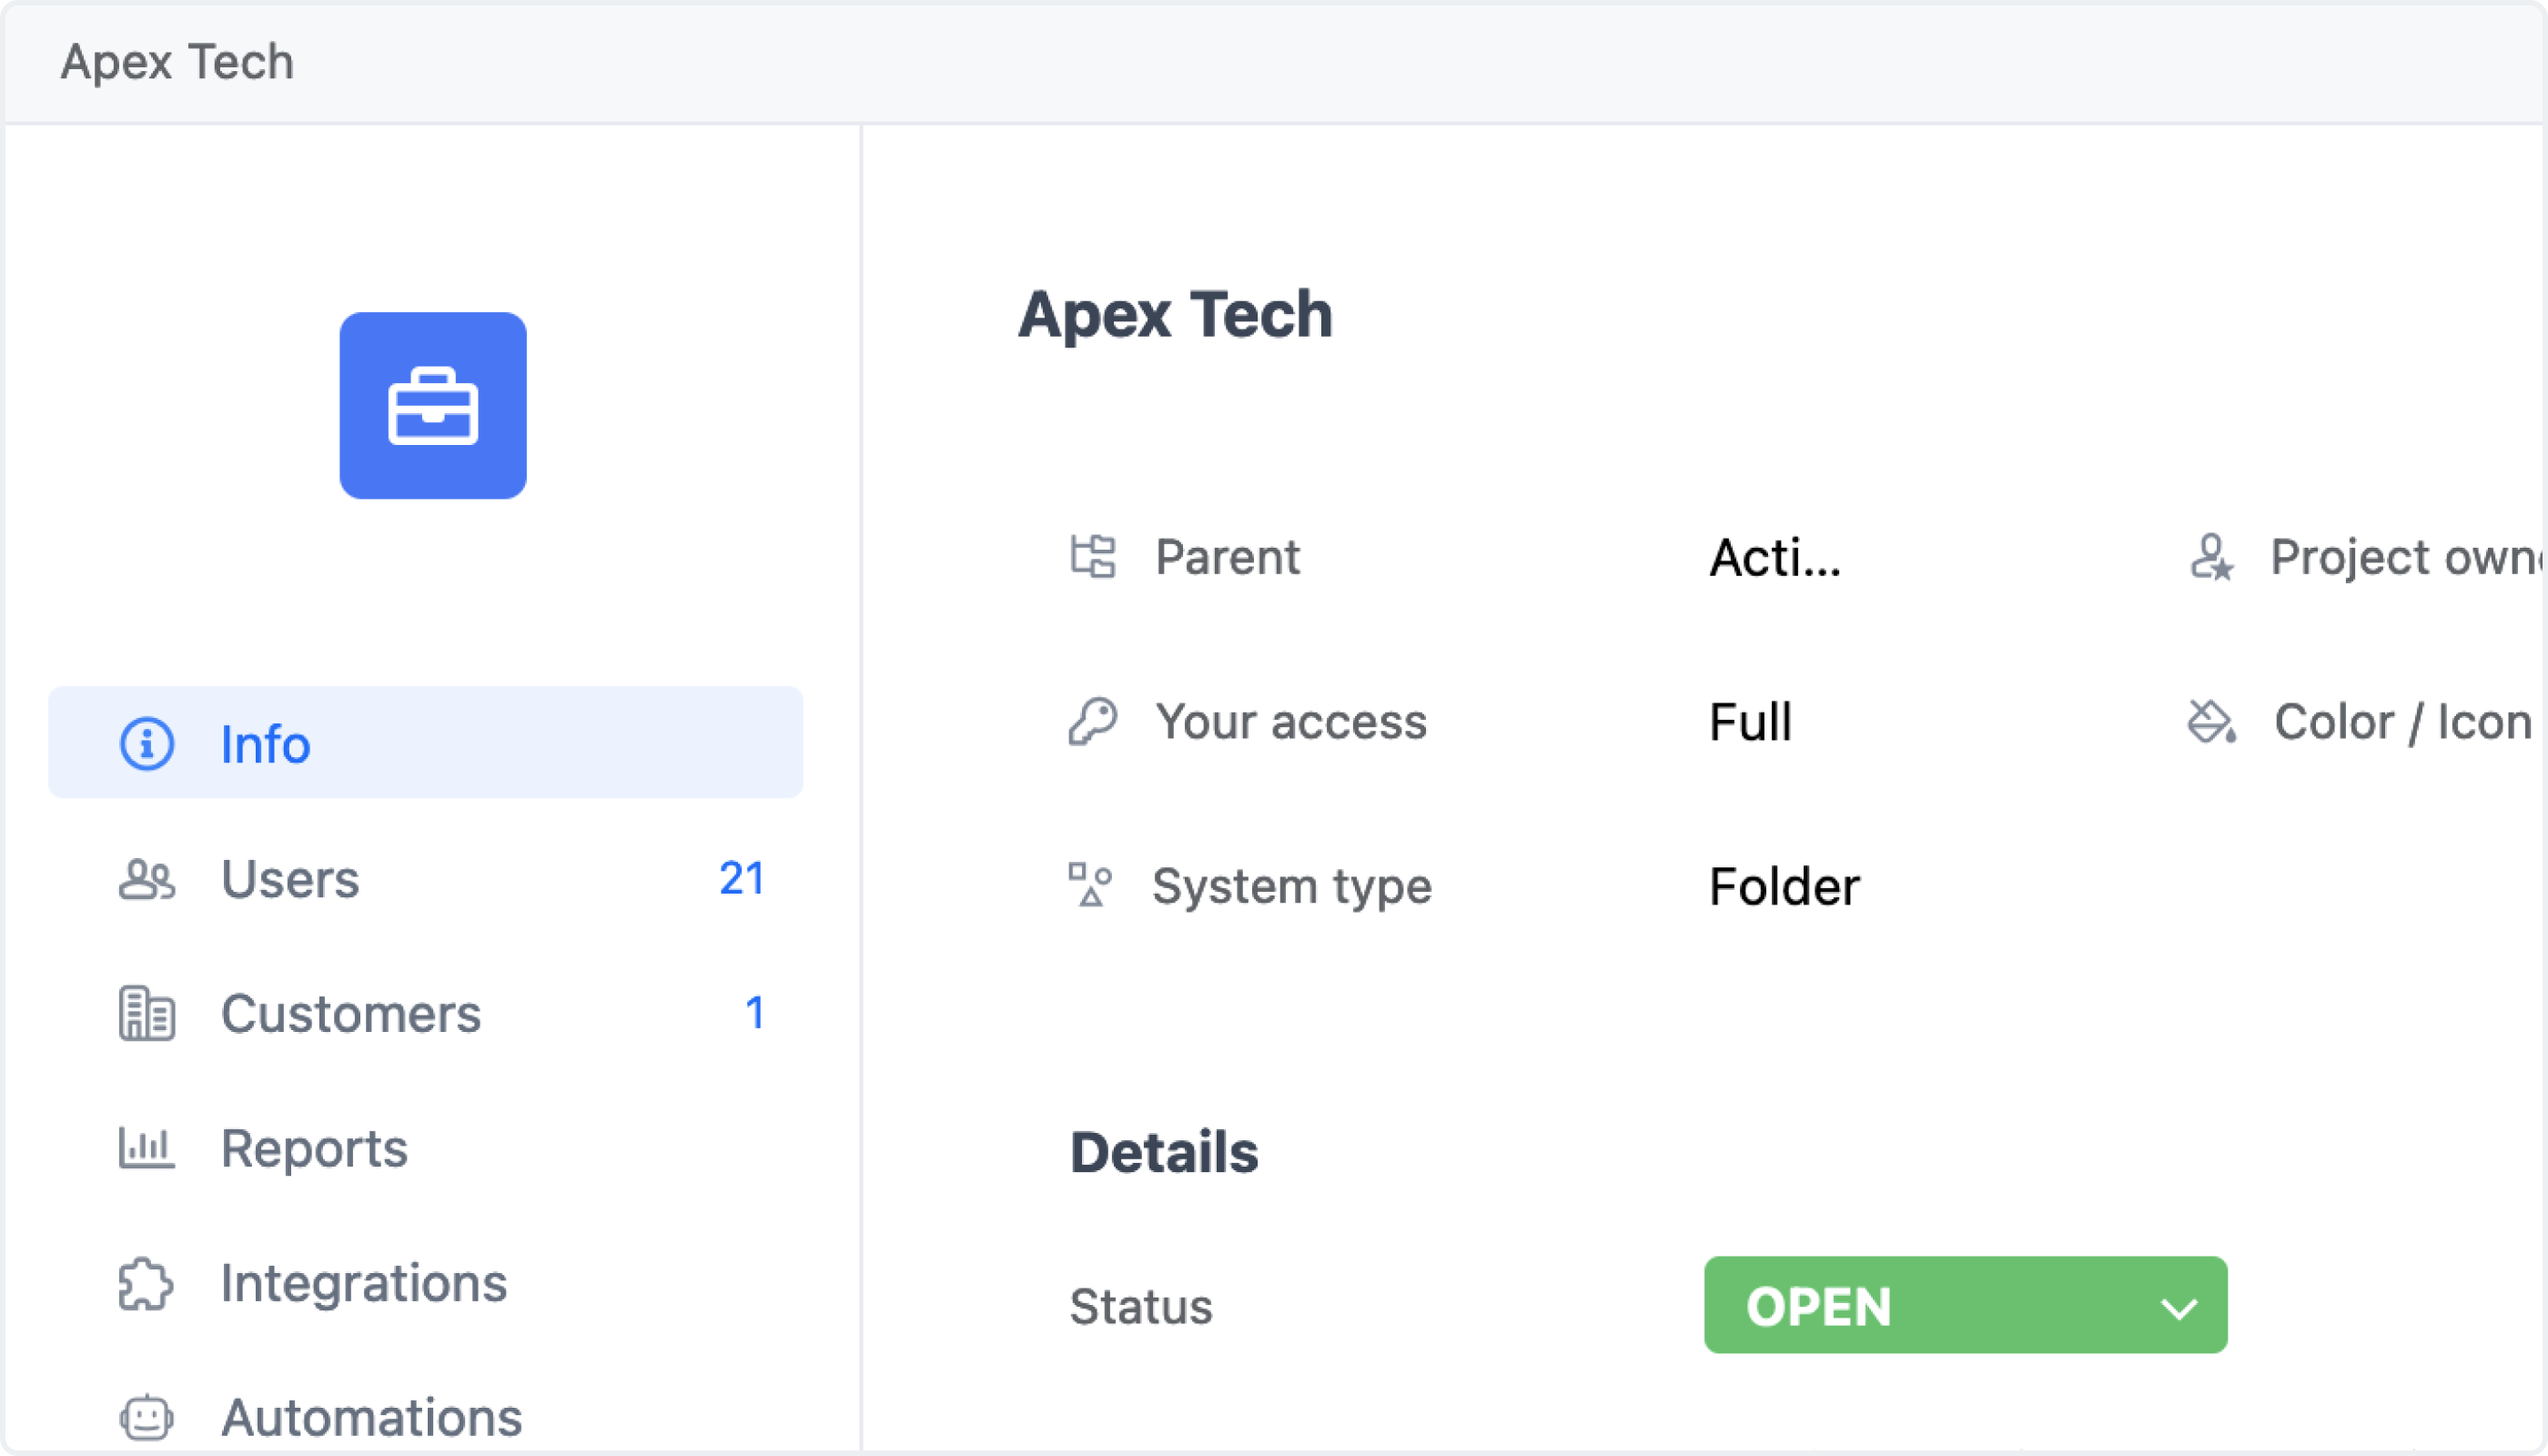Viewport: 2548px width, 1456px height.
Task: Click the Info circle icon
Action: point(147,744)
